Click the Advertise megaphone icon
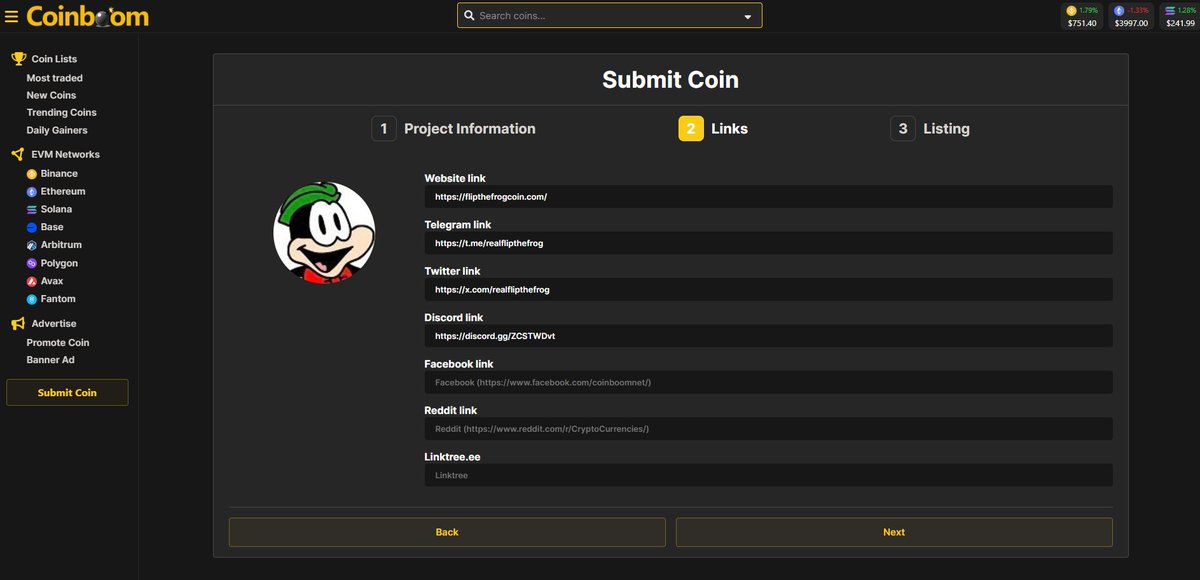 (x=17, y=324)
